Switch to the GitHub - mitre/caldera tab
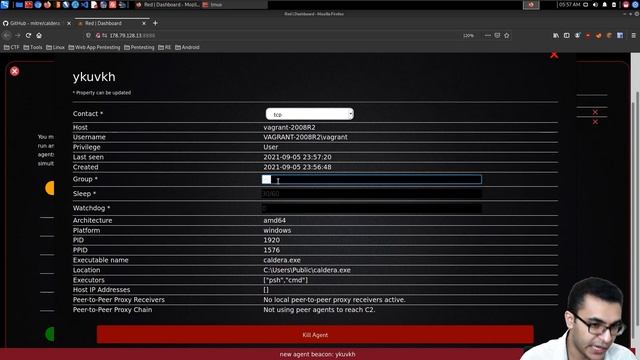Screen dimensions: 640x360 [34, 23]
